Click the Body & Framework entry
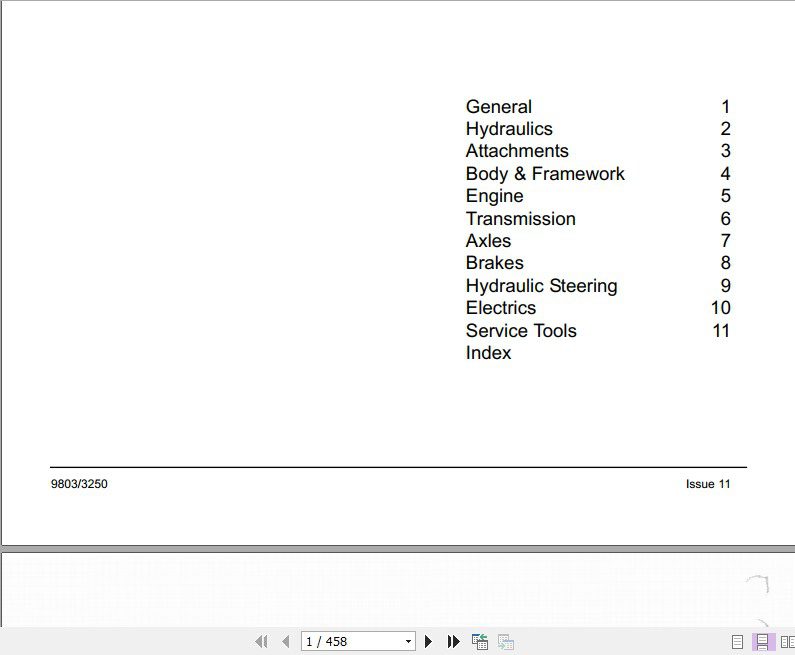 545,174
